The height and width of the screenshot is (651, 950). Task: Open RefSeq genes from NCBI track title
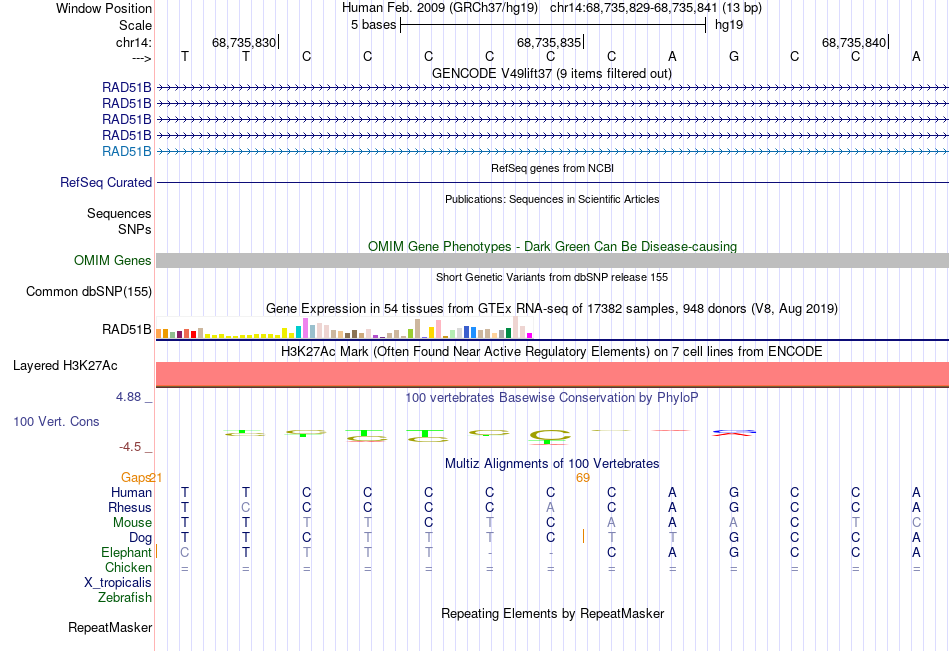552,168
